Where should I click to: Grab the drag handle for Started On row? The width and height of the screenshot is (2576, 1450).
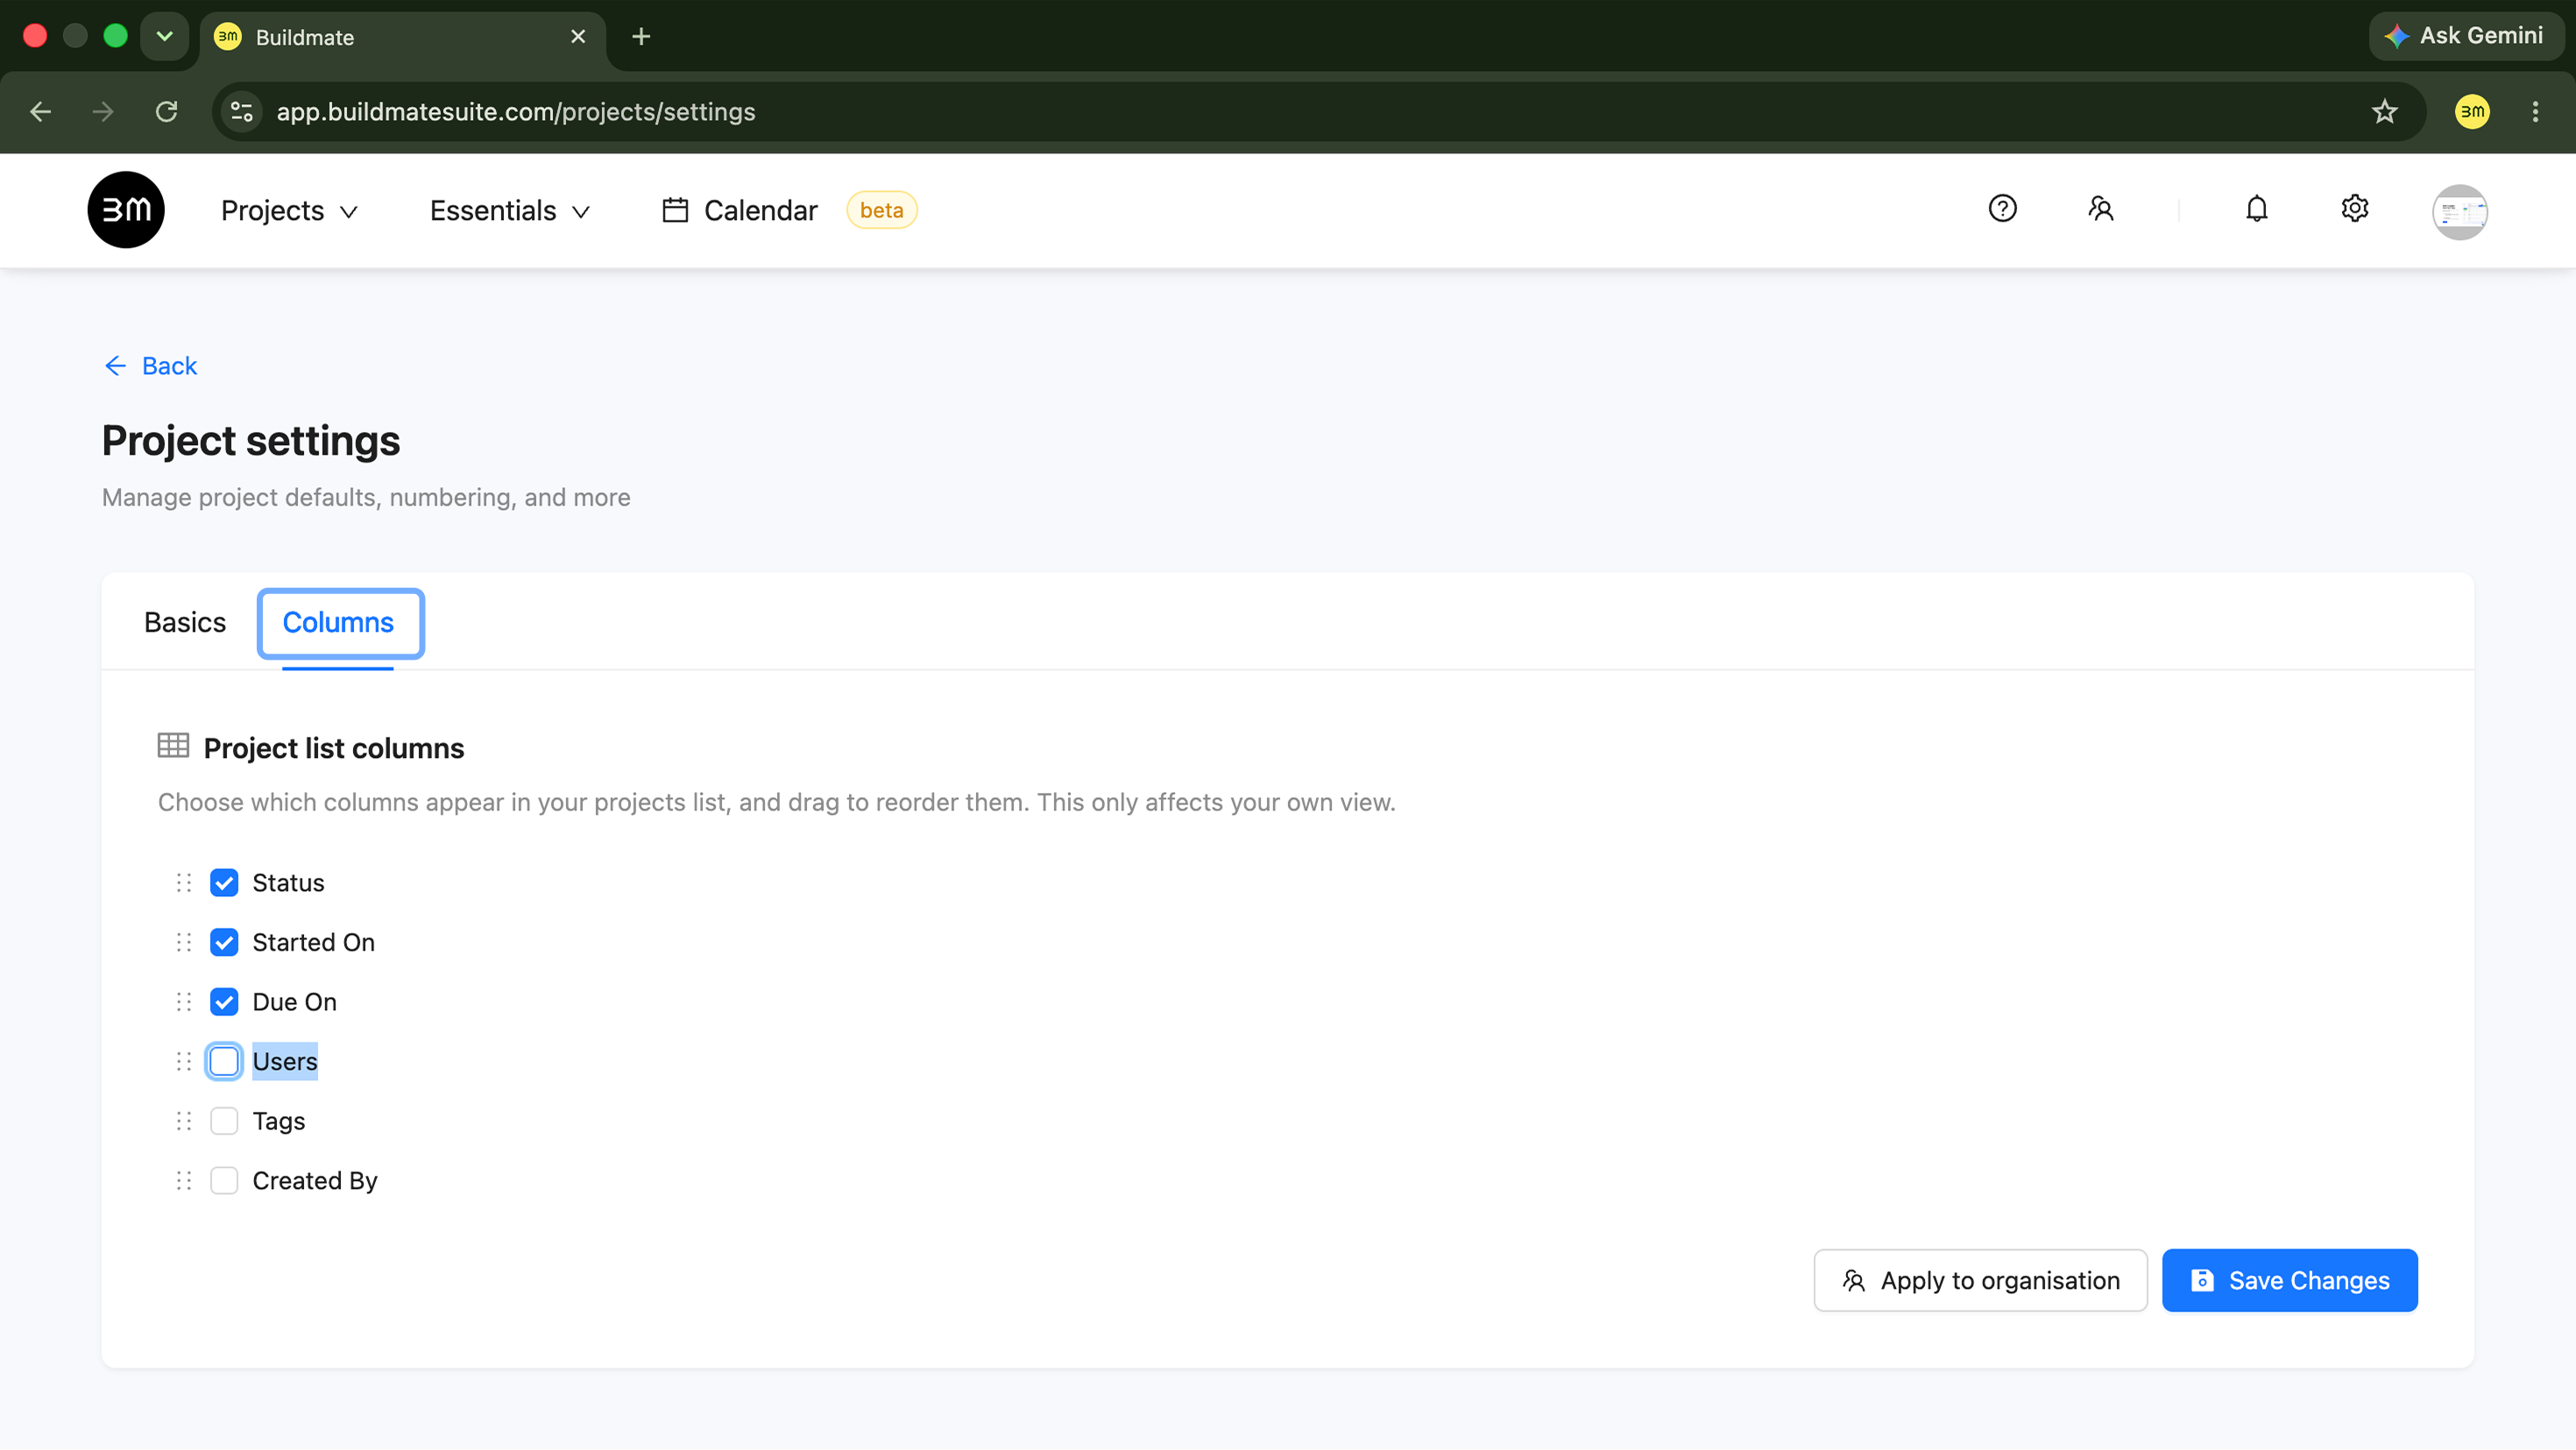coord(183,942)
